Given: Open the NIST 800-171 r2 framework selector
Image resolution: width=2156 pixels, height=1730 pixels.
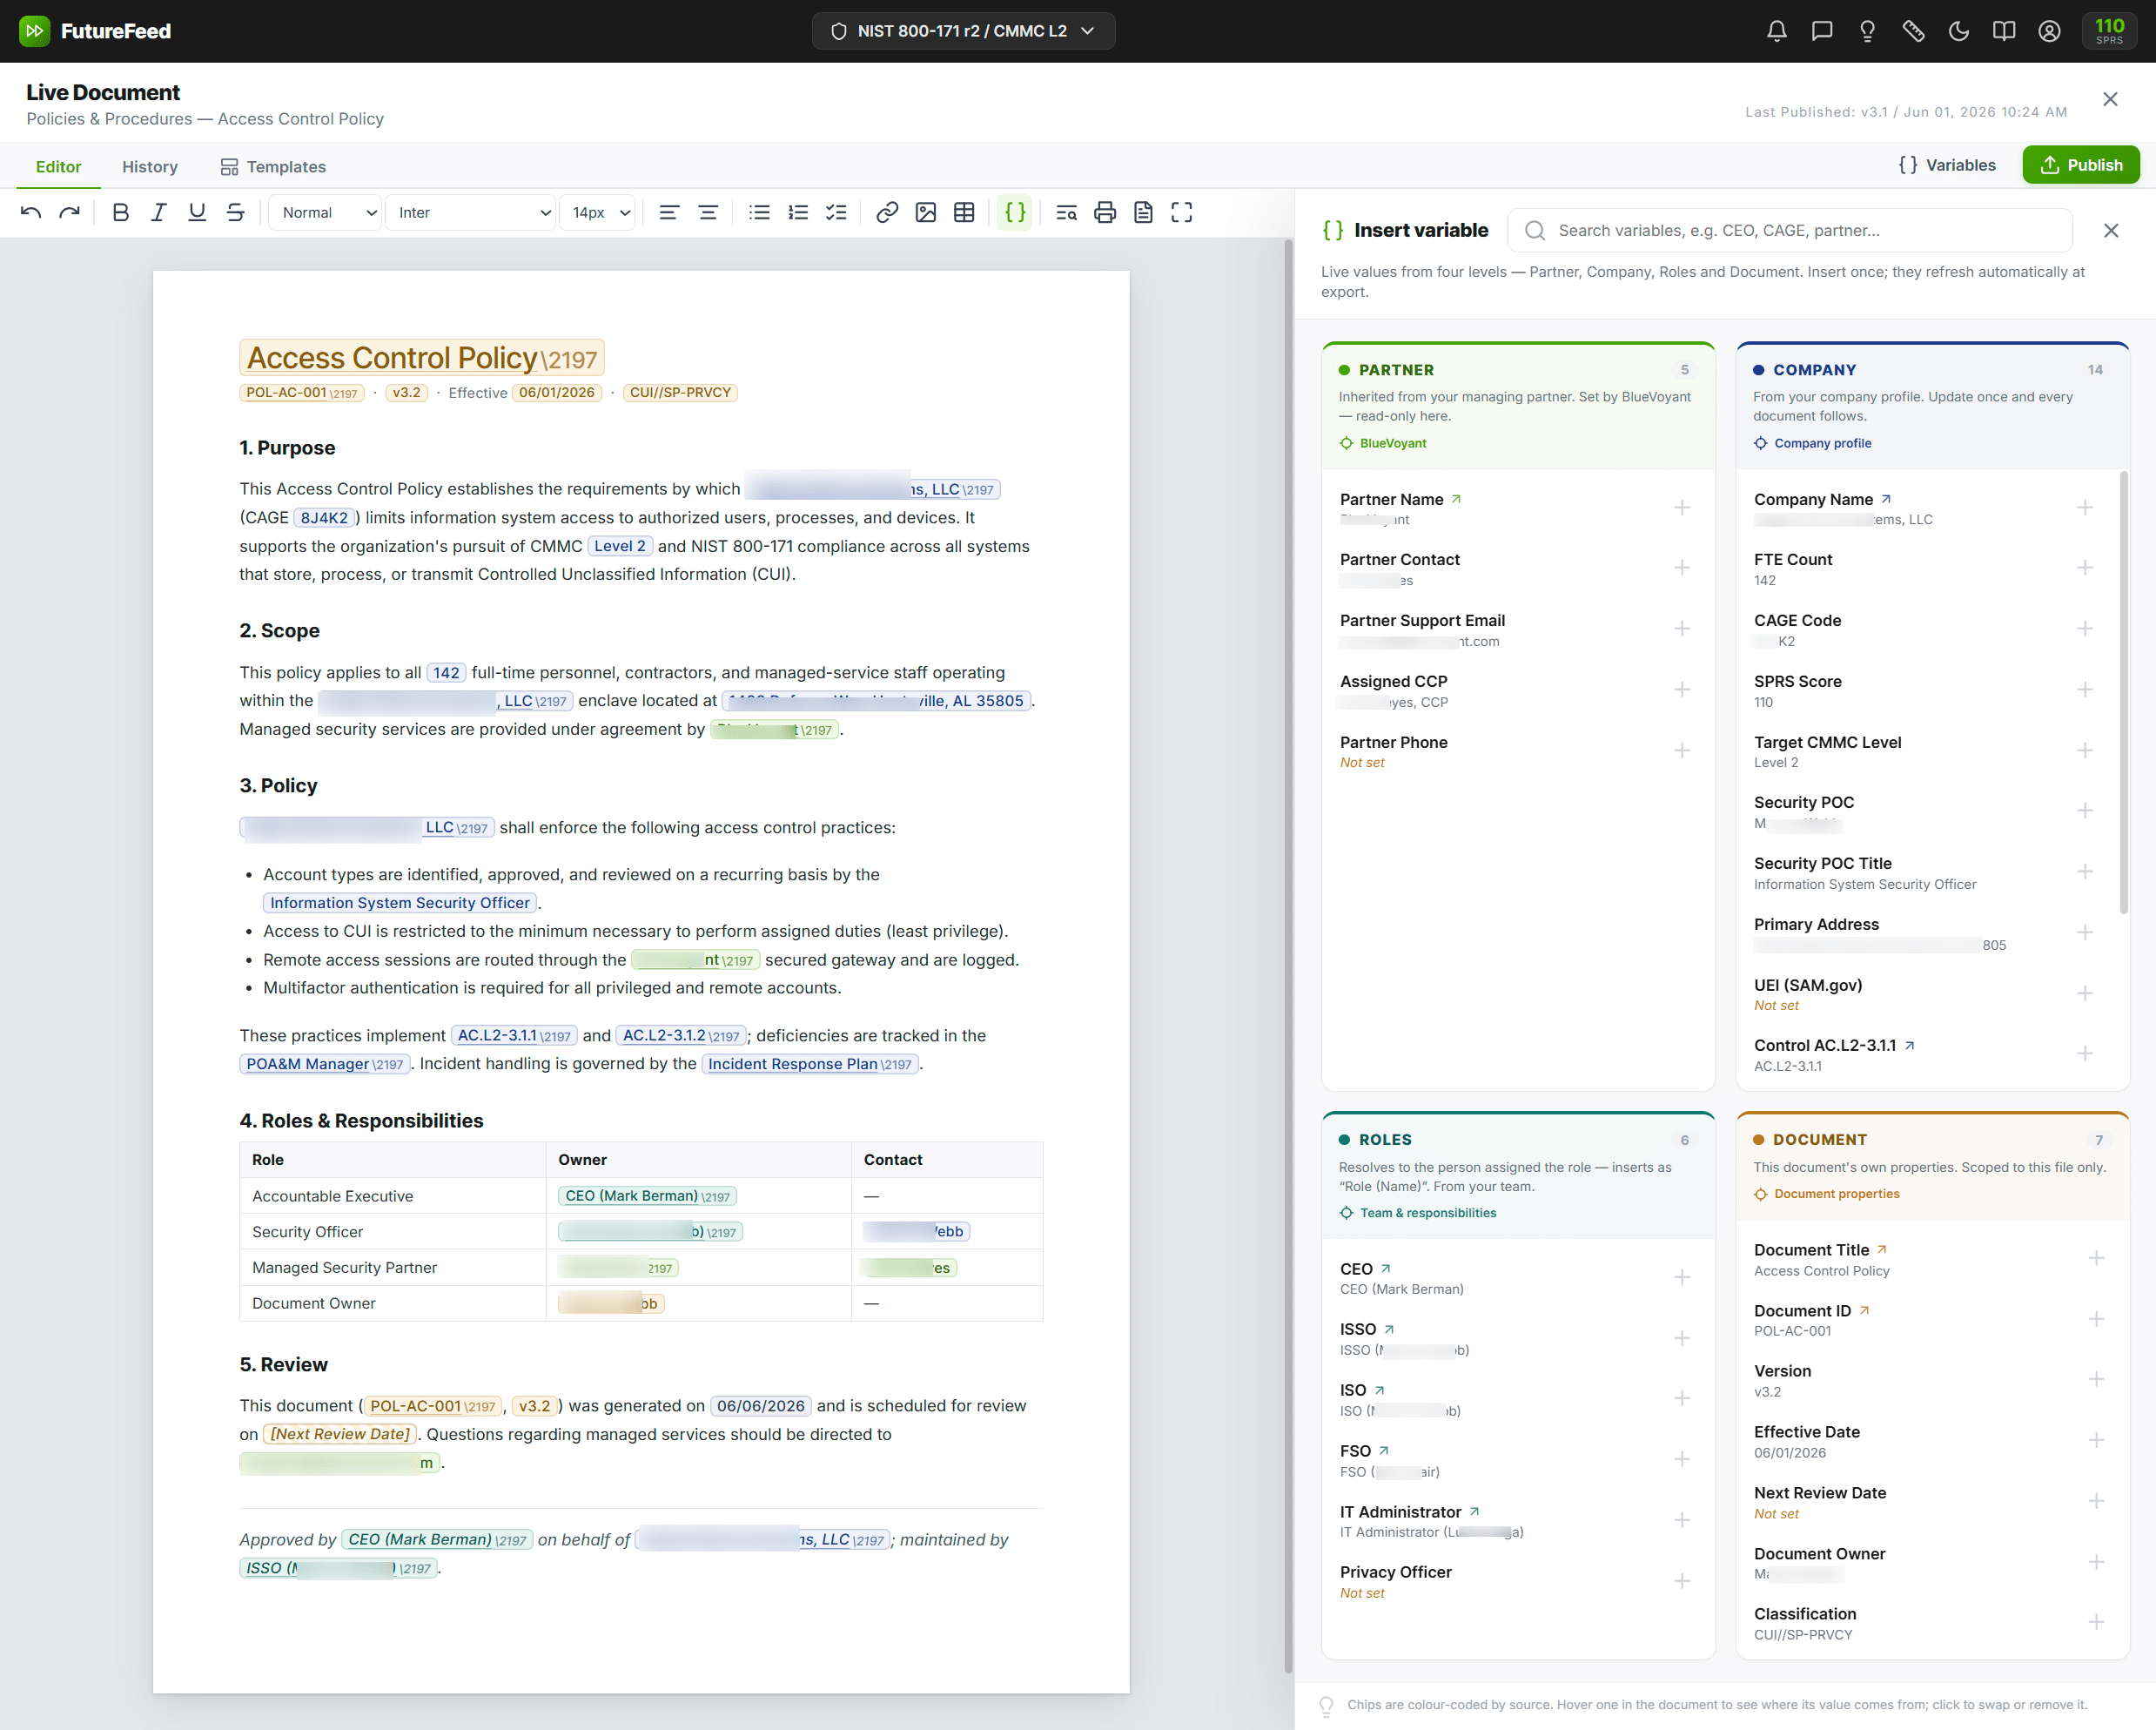Looking at the screenshot, I should (x=963, y=31).
